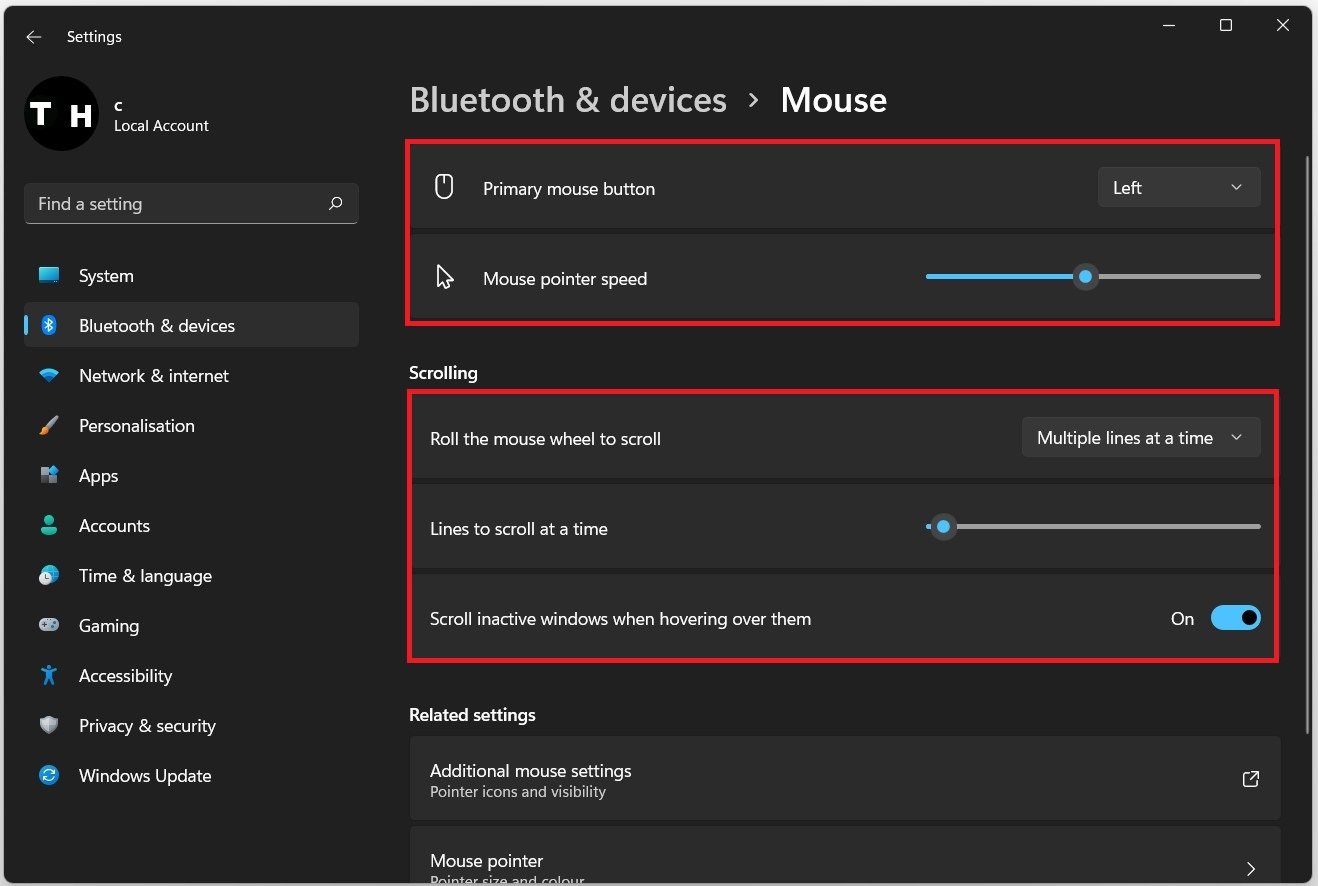Click the Personalisation paintbrush icon
The height and width of the screenshot is (886, 1318).
[x=49, y=426]
